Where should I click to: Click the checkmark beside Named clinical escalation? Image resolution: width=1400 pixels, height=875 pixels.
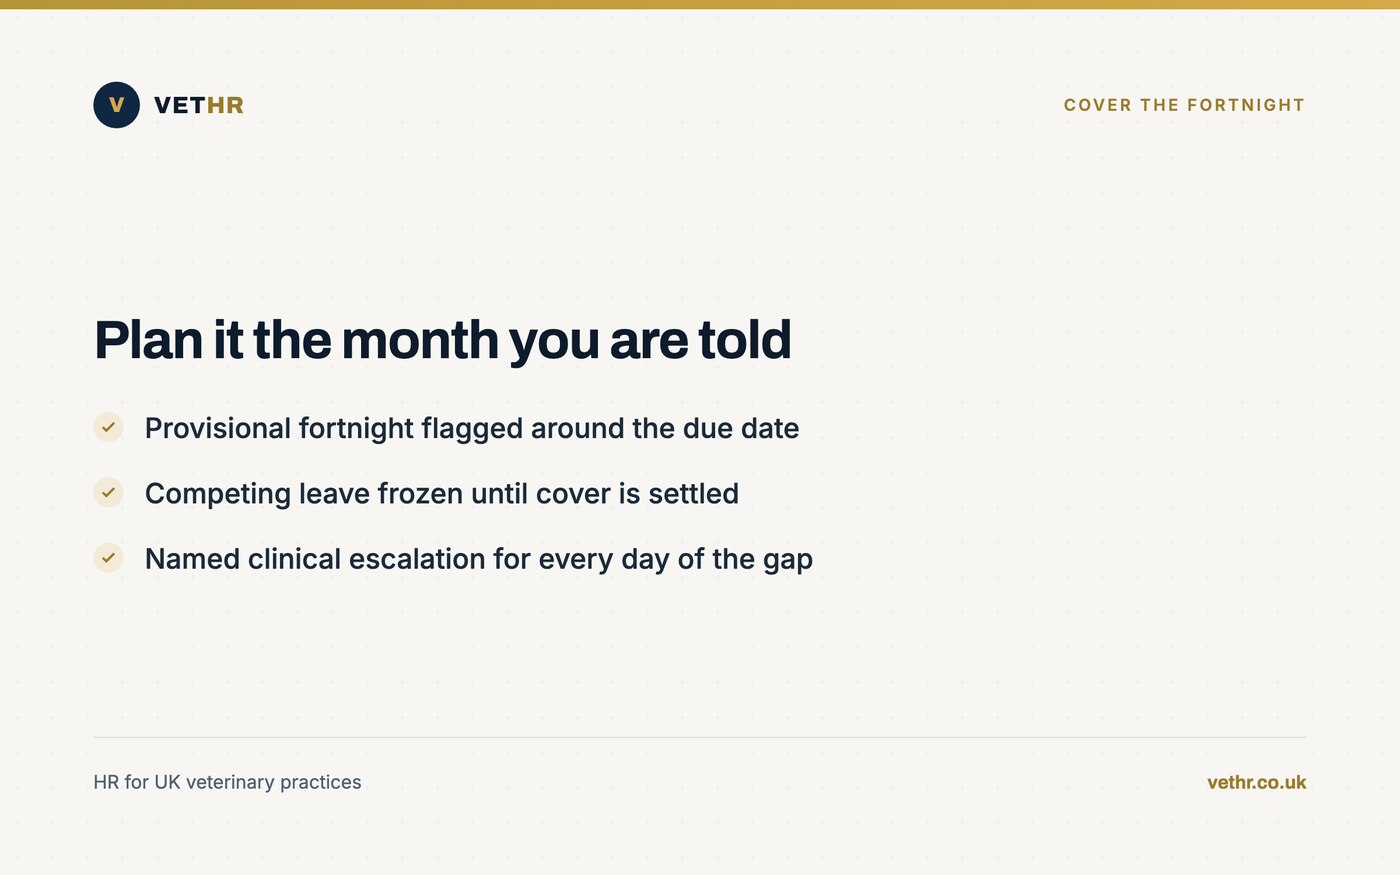tap(108, 557)
